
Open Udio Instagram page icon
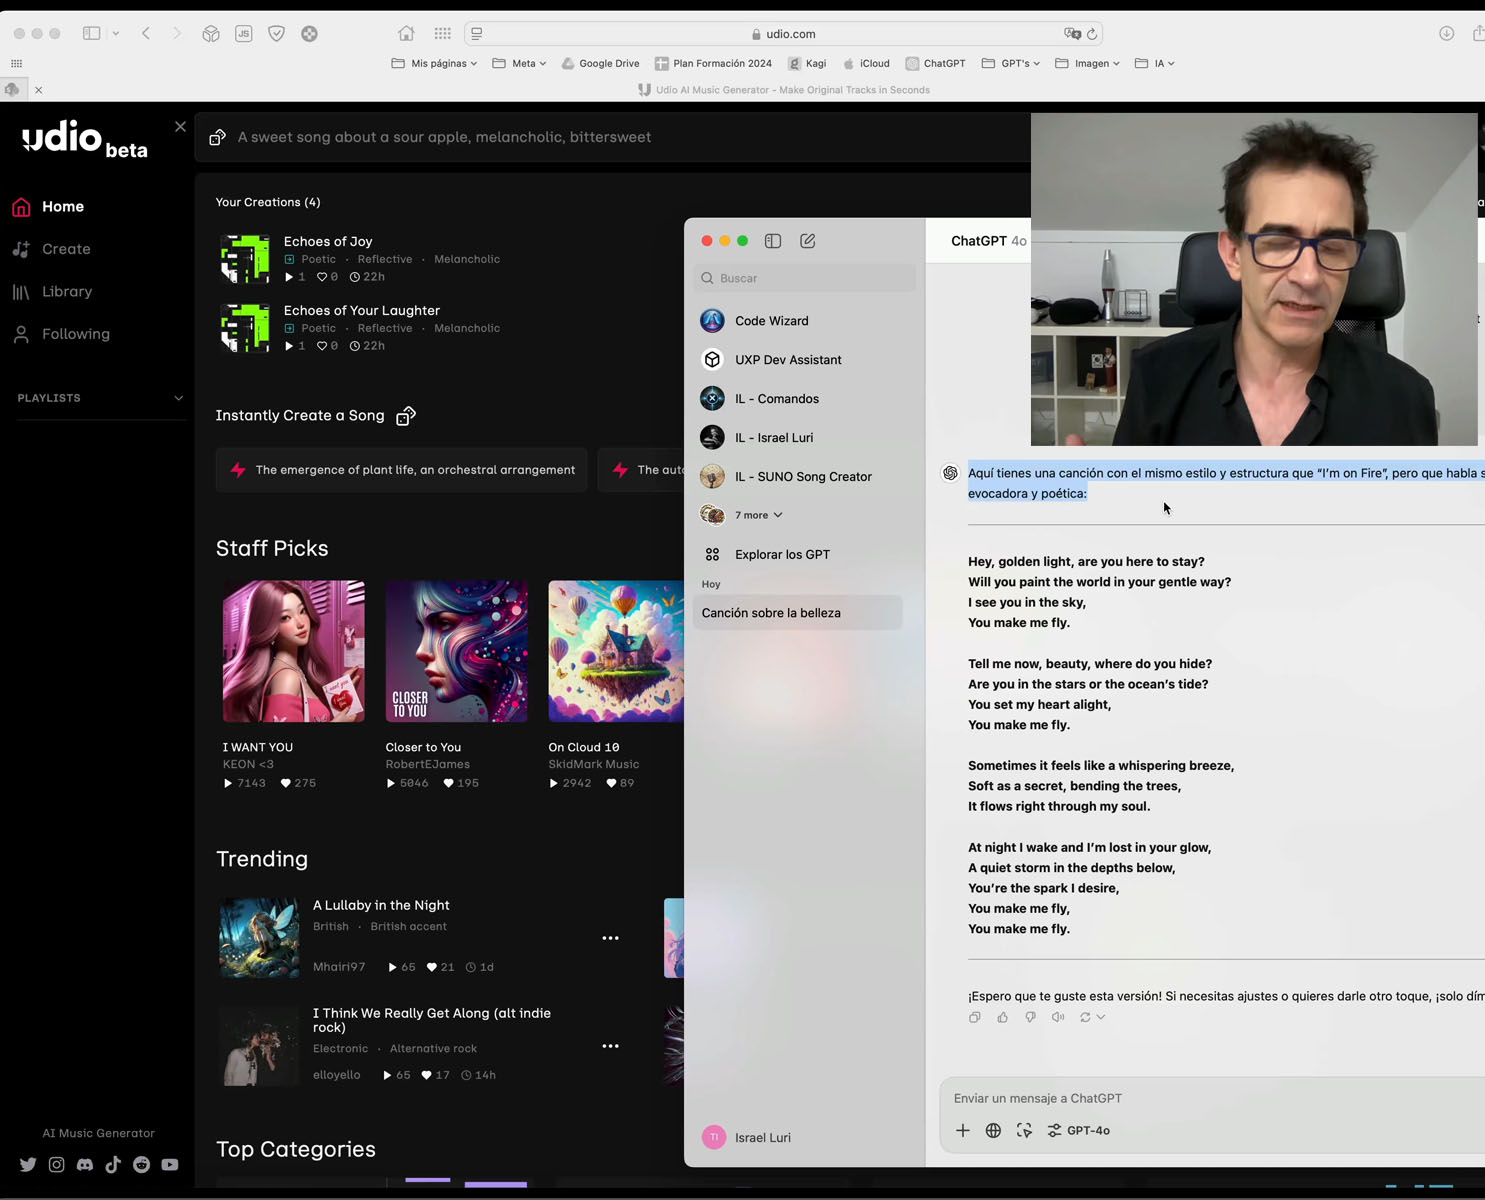(x=56, y=1165)
